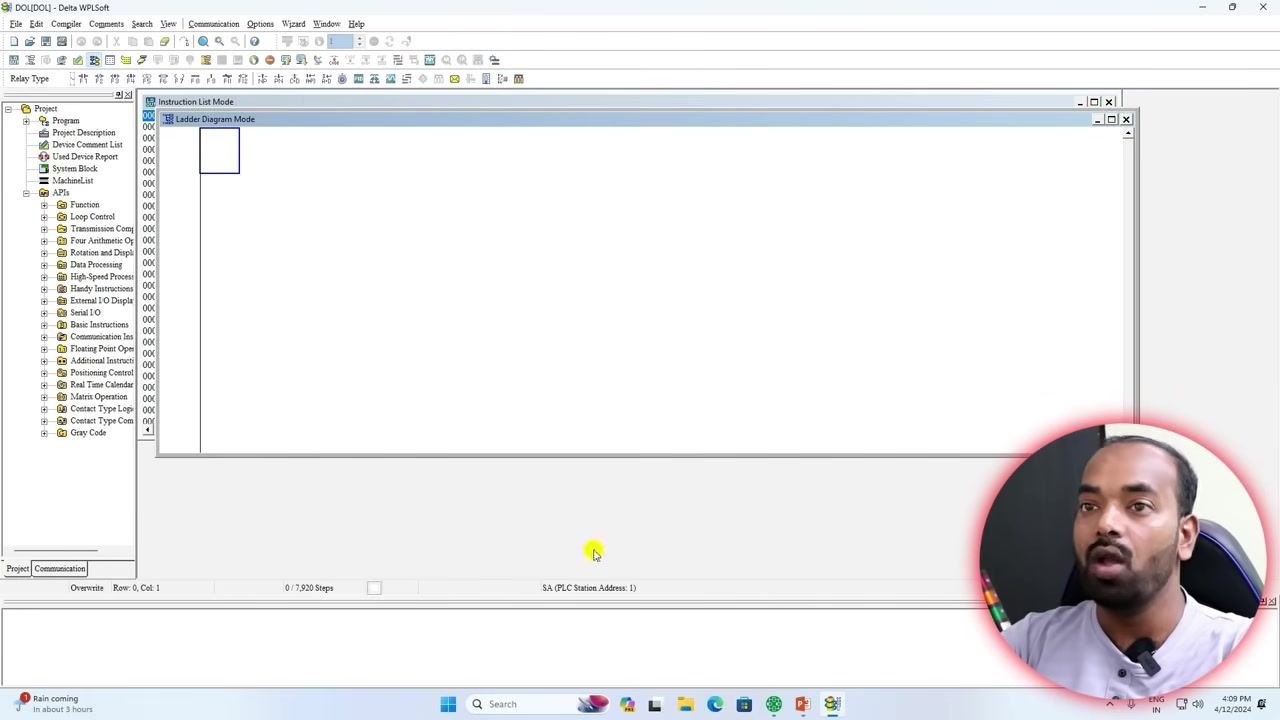Click the New file toolbar icon
Screen dimensions: 1280x720
(x=14, y=41)
